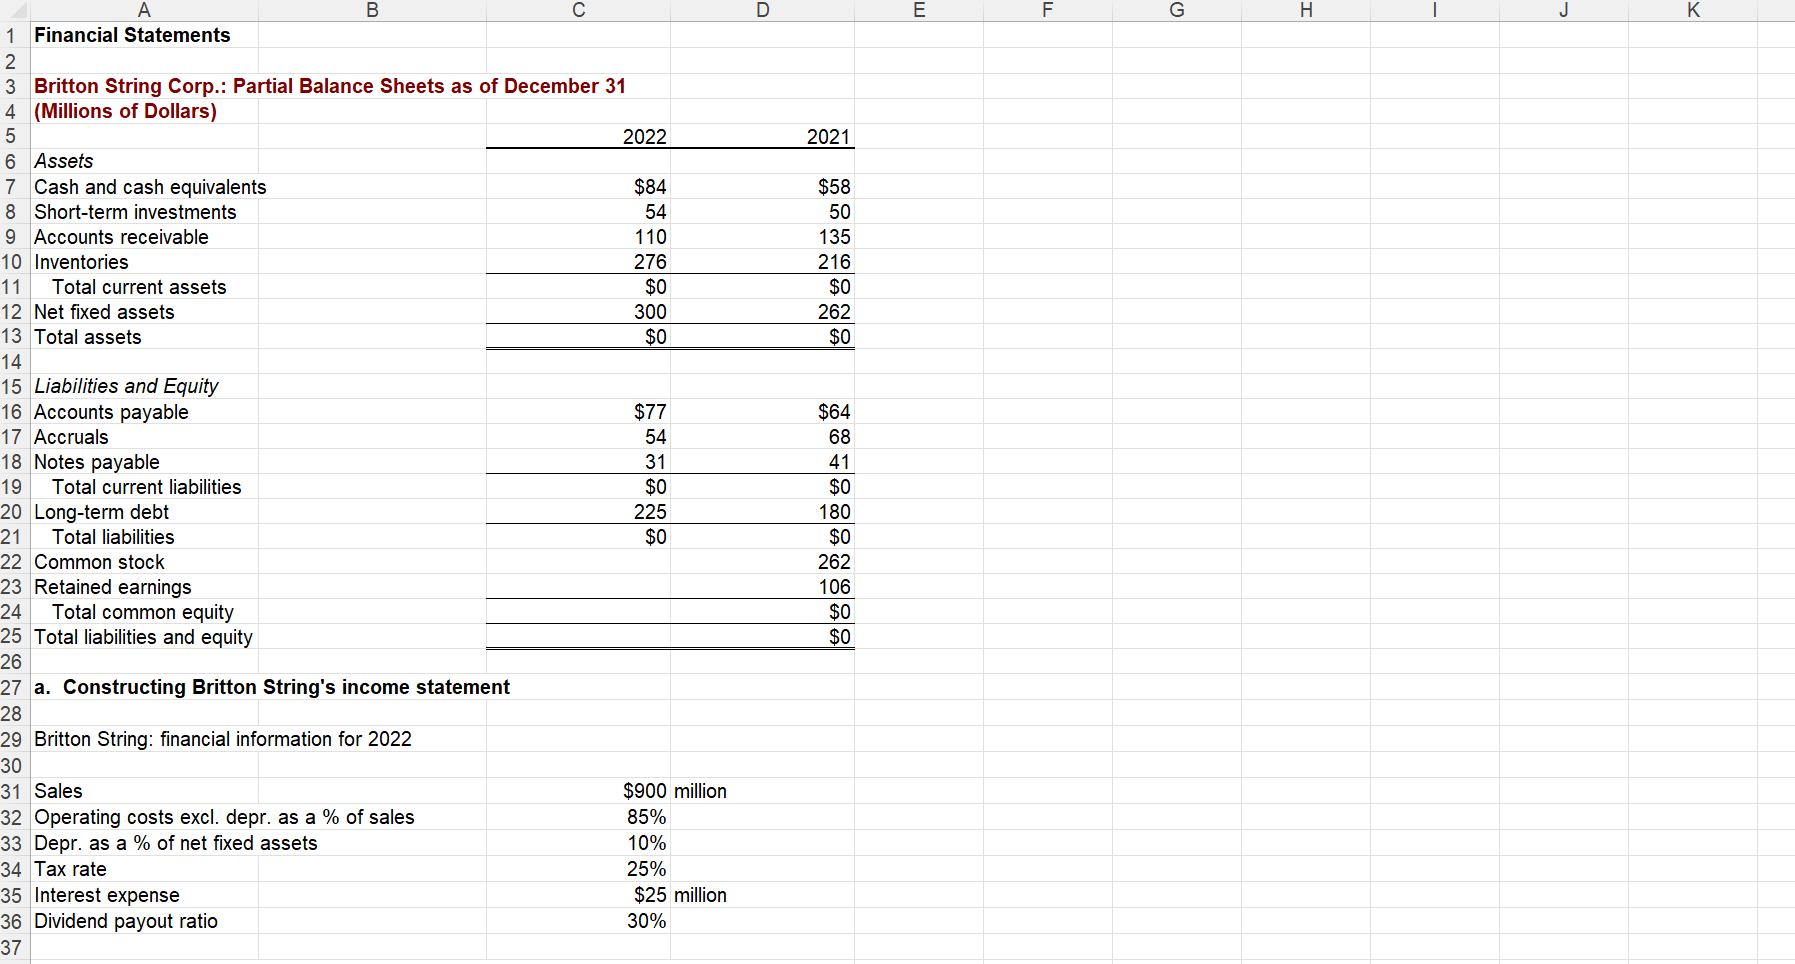Click Inventories 2021 value 216

pyautogui.click(x=834, y=262)
